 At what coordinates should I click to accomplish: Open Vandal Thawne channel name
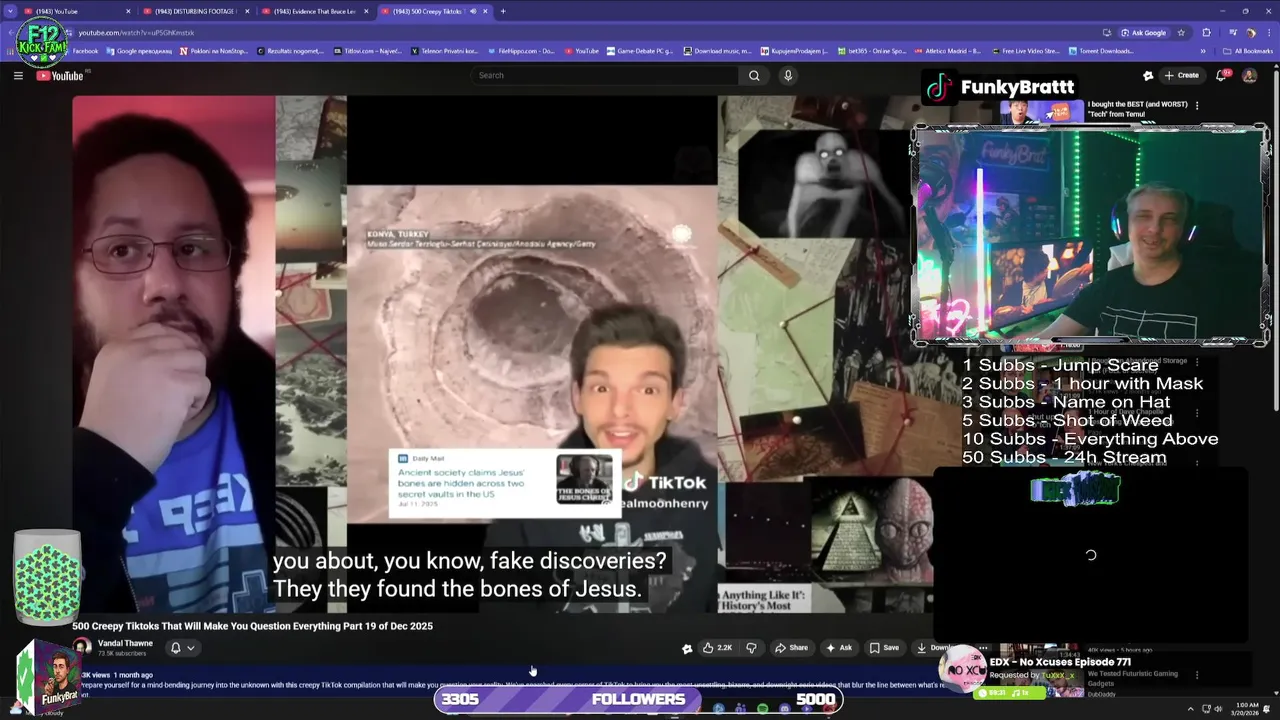pyautogui.click(x=125, y=643)
